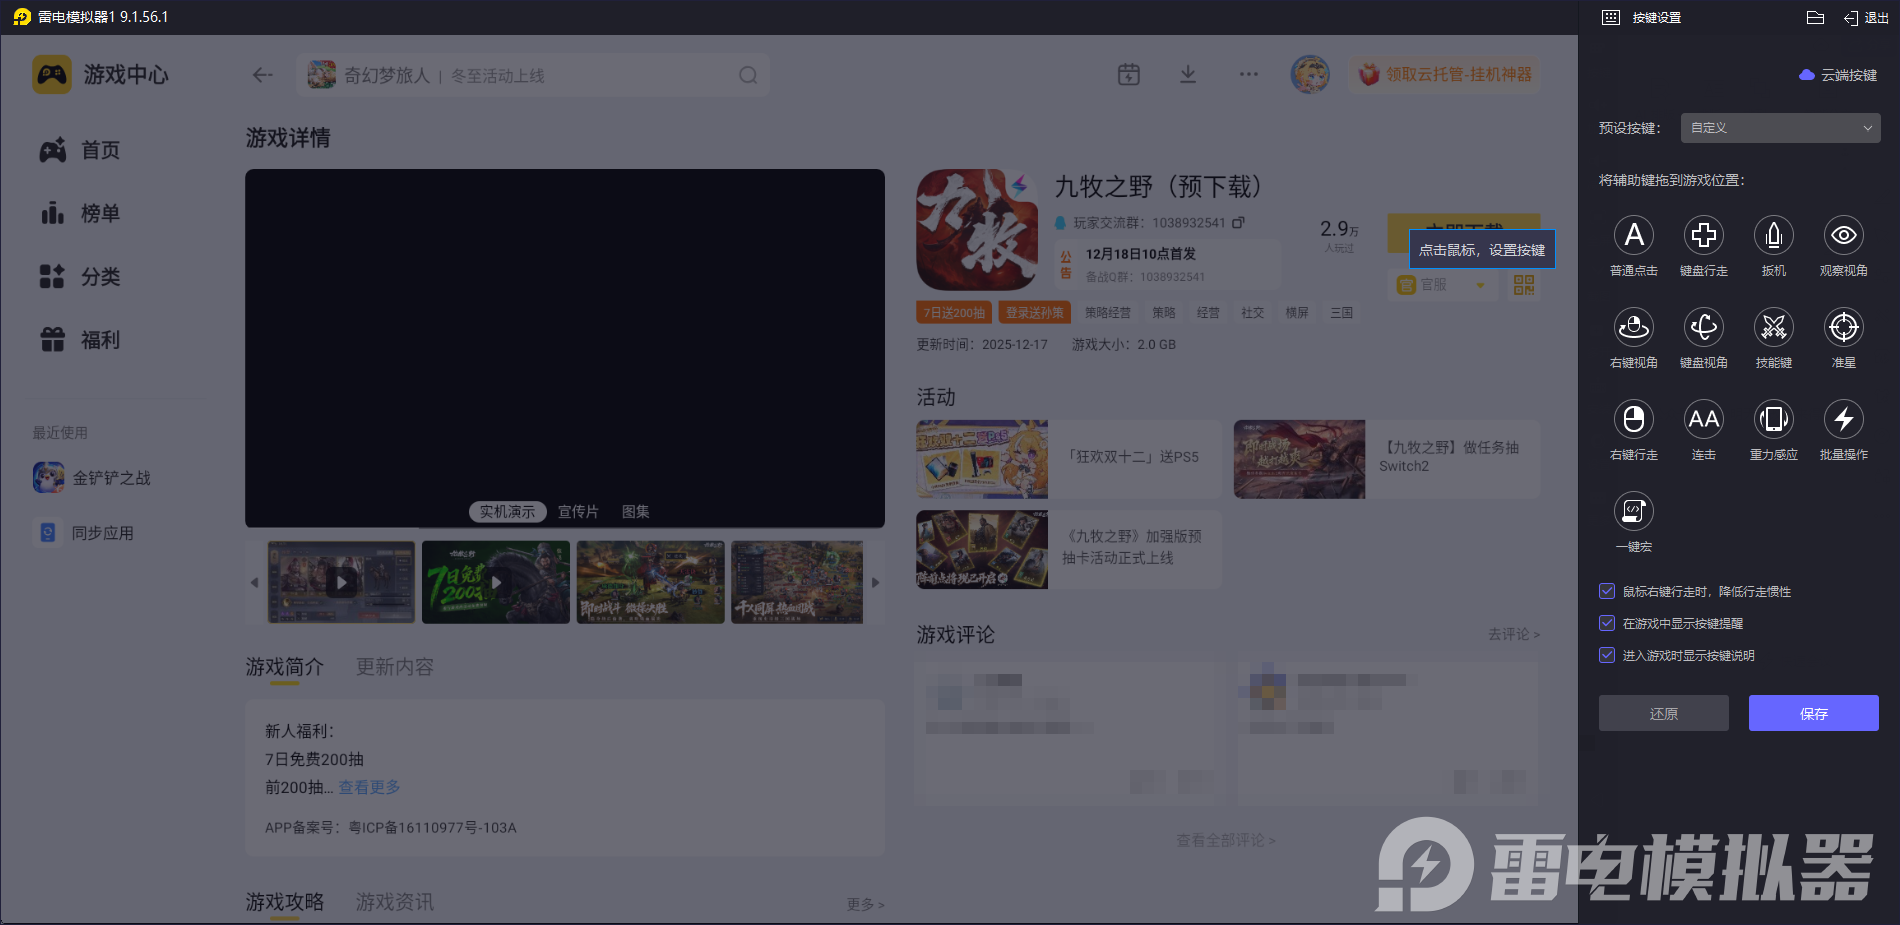Image resolution: width=1900 pixels, height=925 pixels.
Task: Select the 准星 crosshair icon
Action: pyautogui.click(x=1844, y=327)
